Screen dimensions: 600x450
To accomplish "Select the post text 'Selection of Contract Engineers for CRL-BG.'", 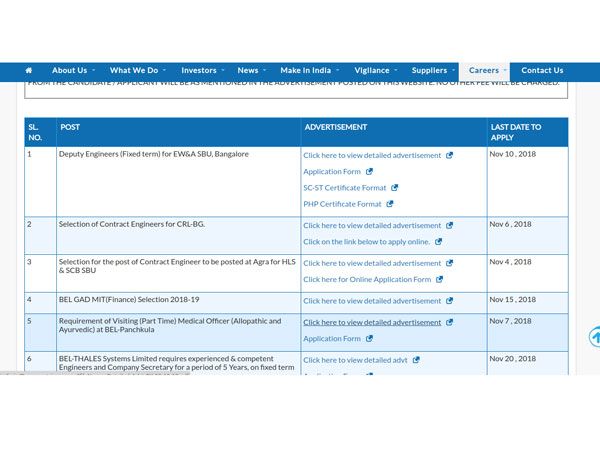I will point(132,224).
